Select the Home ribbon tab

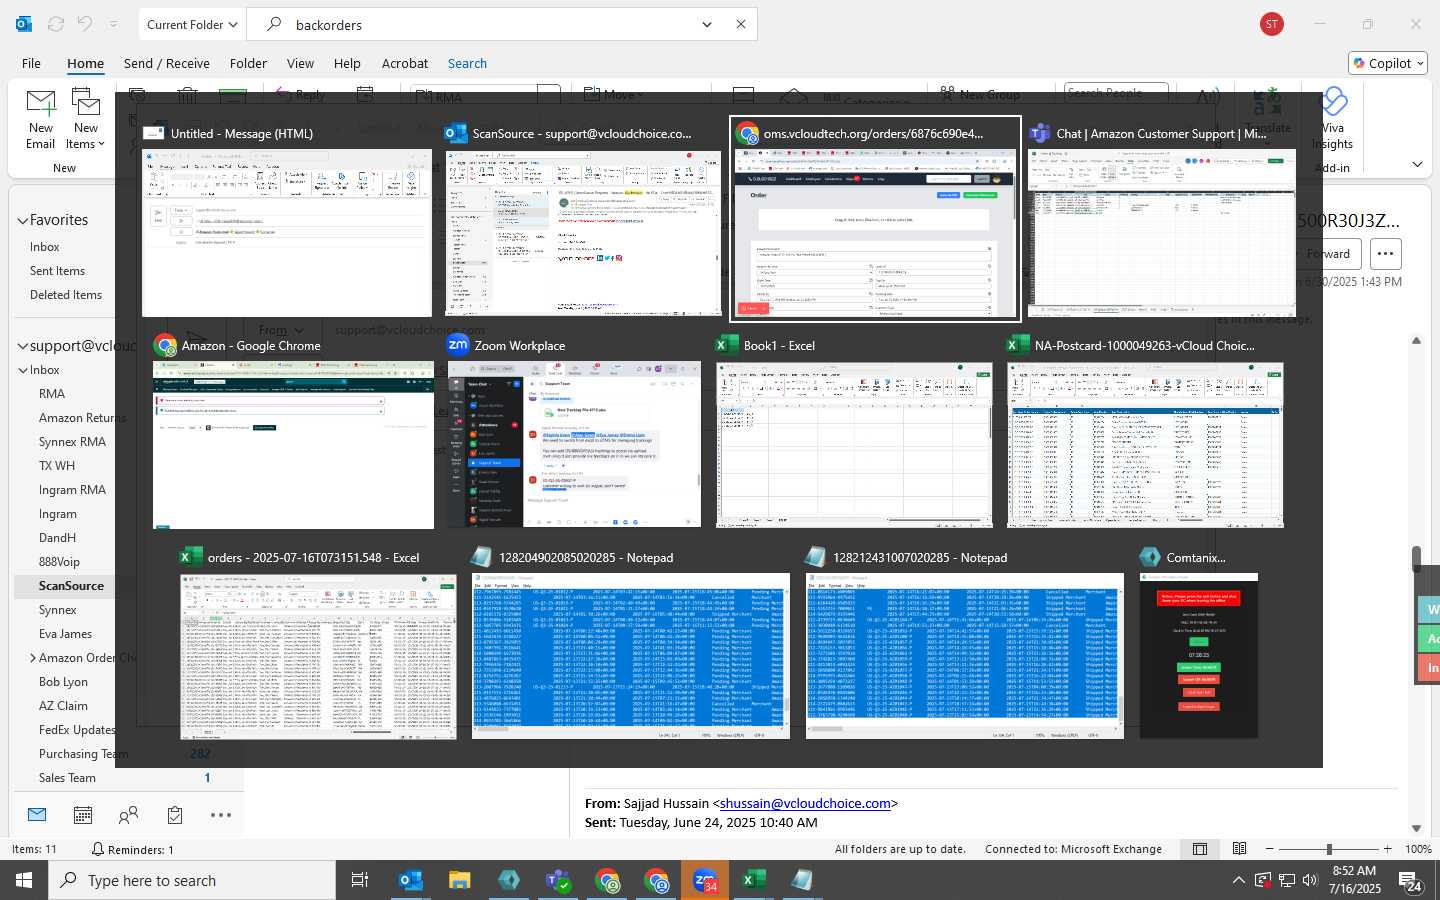pos(85,63)
